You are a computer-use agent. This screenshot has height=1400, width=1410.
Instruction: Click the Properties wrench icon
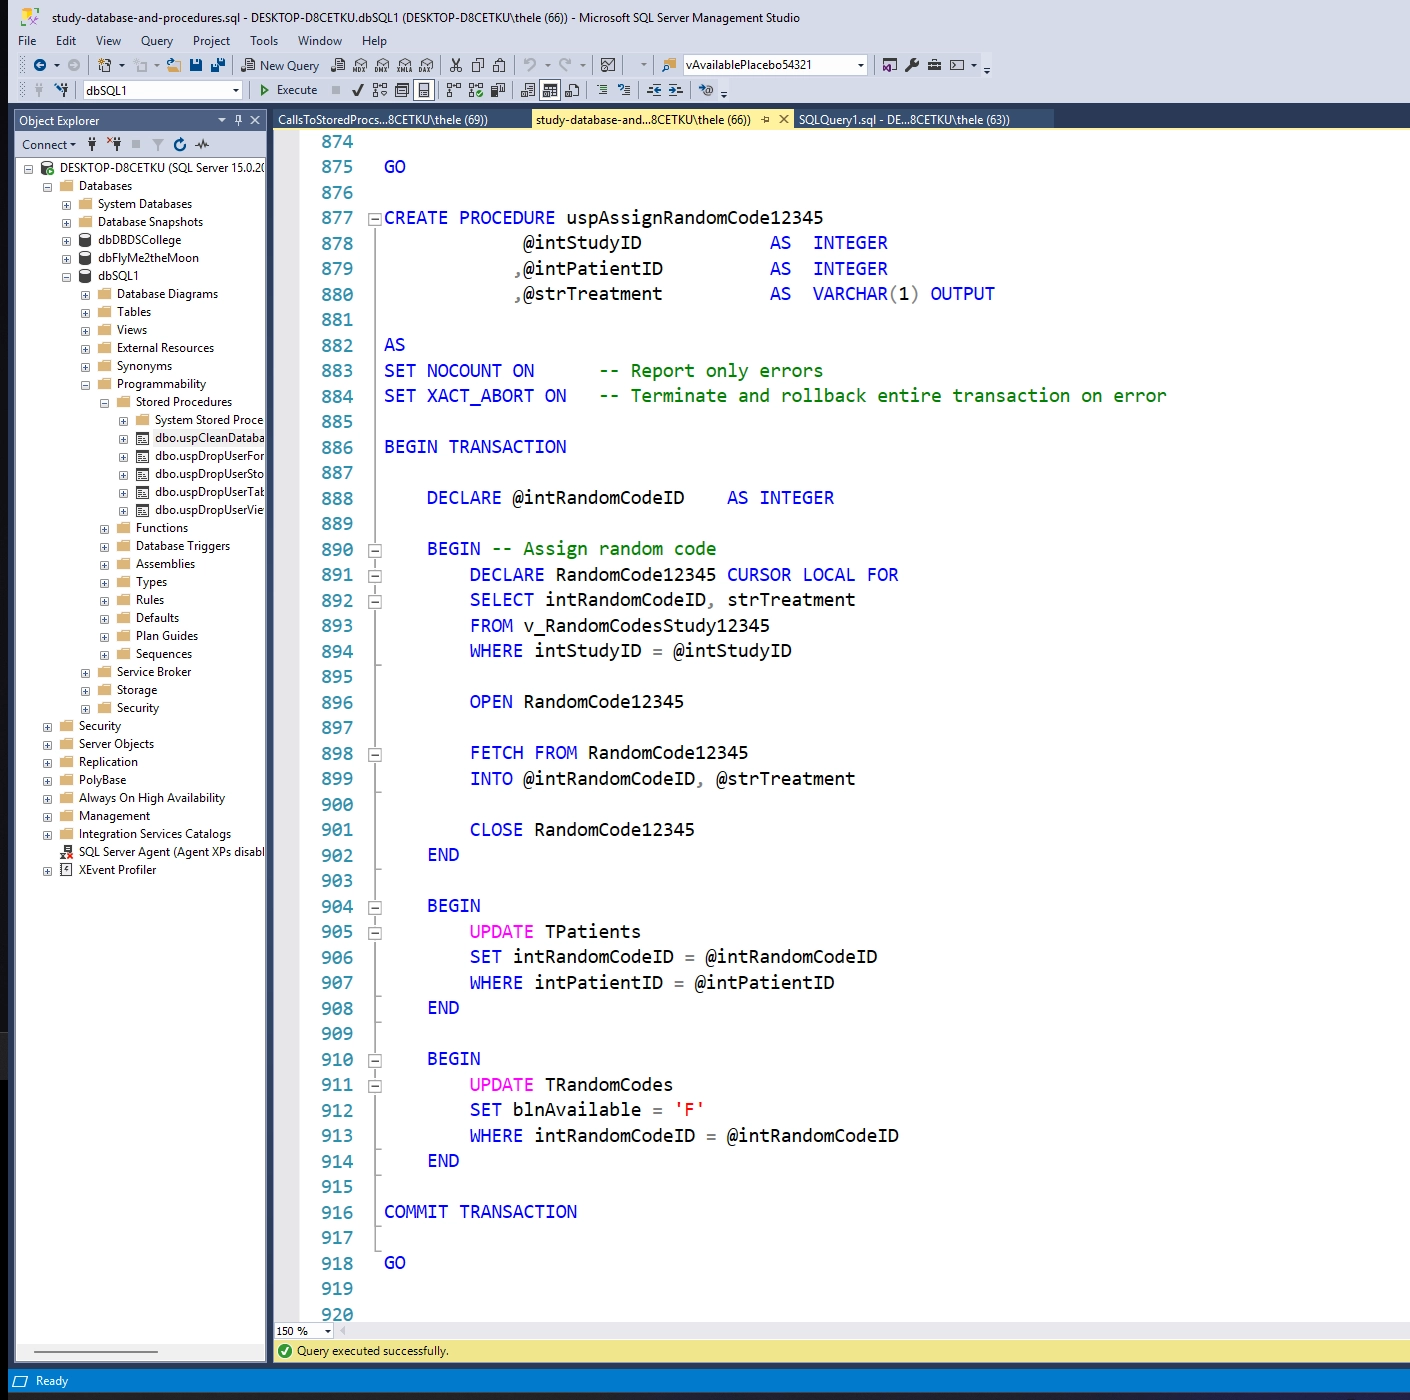point(912,65)
